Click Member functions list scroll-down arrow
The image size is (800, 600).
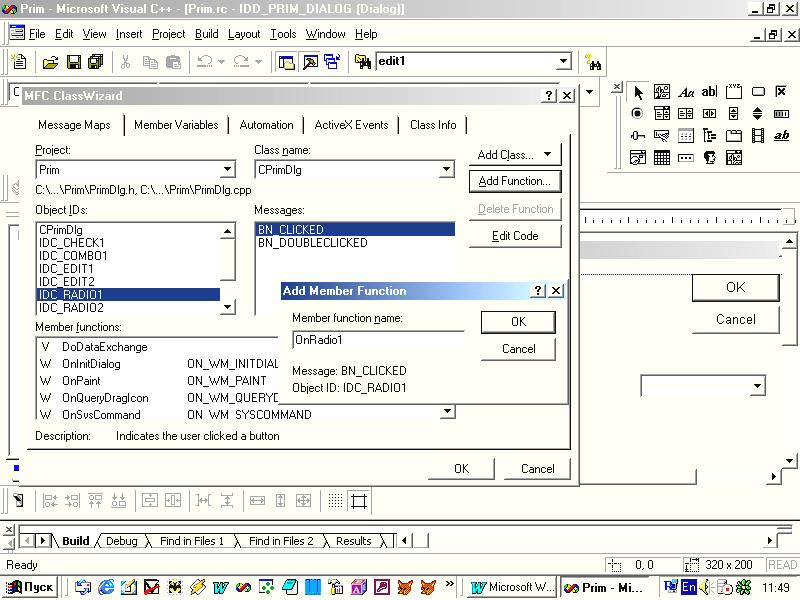click(x=447, y=411)
